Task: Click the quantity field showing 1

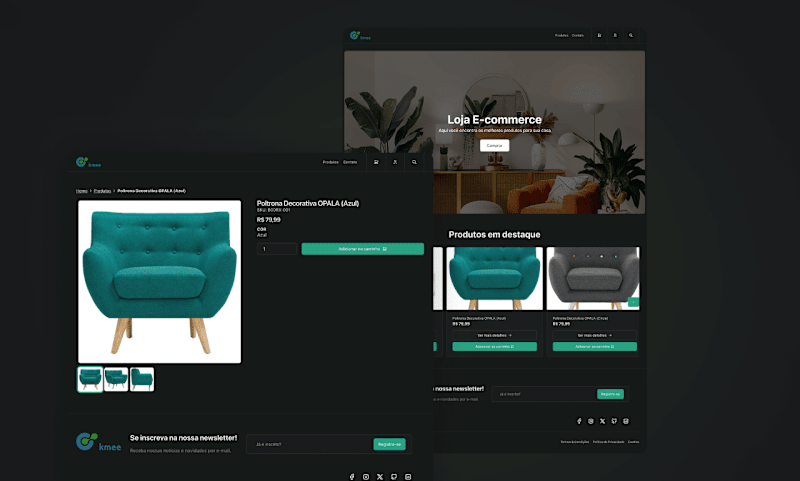Action: 277,249
